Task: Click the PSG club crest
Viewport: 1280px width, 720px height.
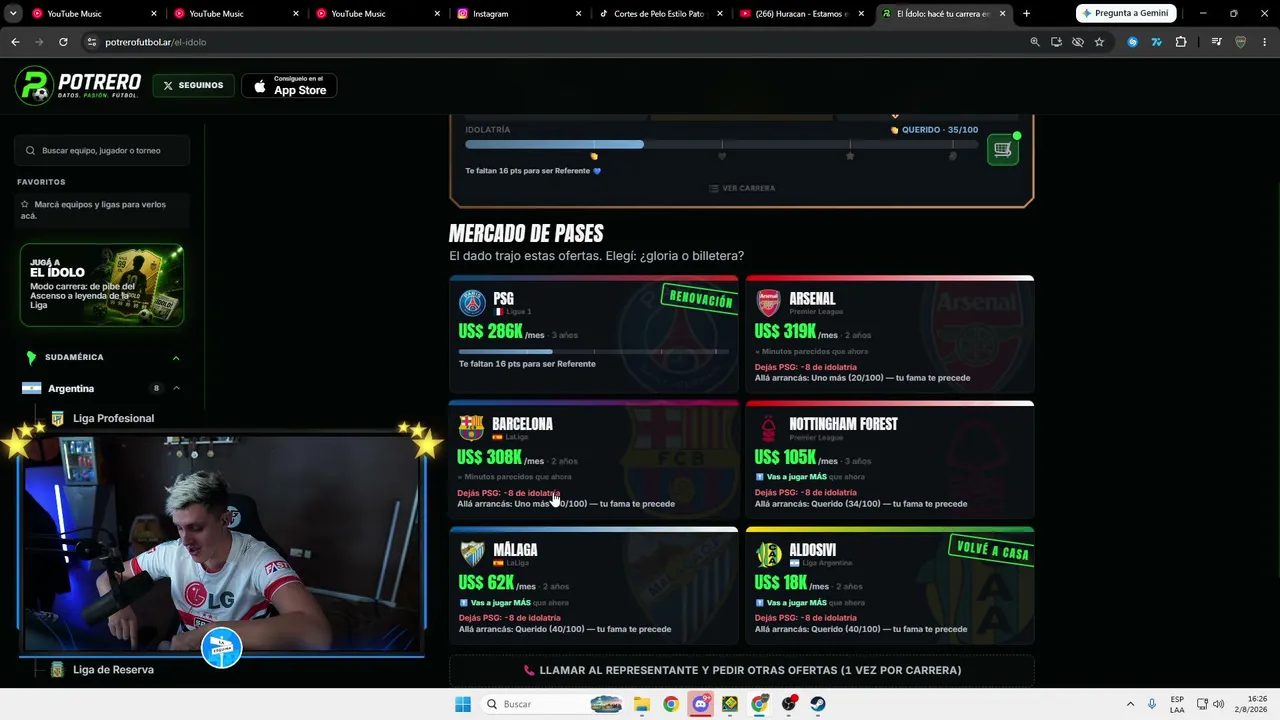Action: tap(472, 302)
